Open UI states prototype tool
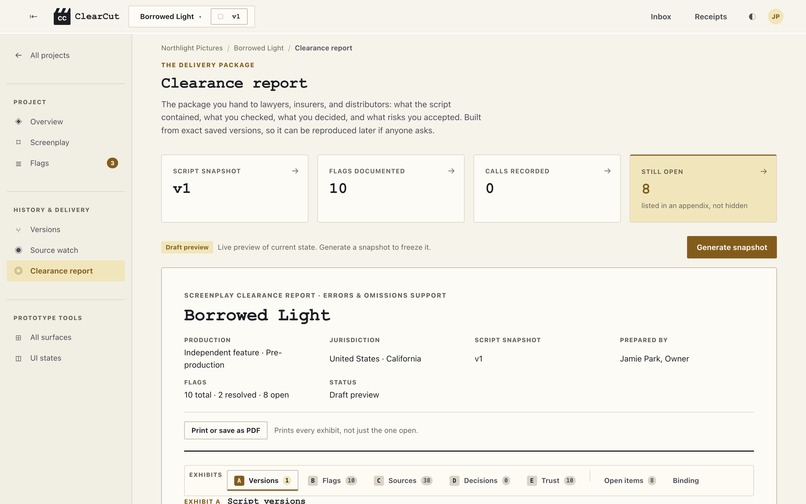 (x=66, y=358)
